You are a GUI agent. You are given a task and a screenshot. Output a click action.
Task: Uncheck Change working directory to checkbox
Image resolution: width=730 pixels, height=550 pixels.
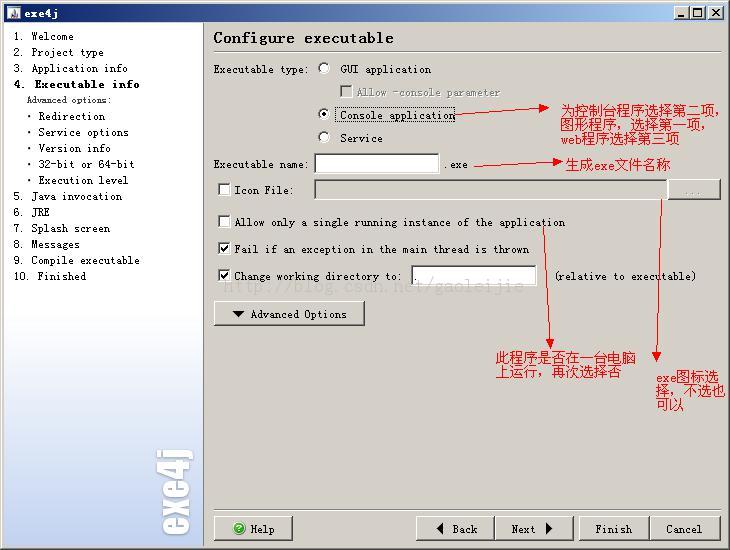tap(224, 275)
